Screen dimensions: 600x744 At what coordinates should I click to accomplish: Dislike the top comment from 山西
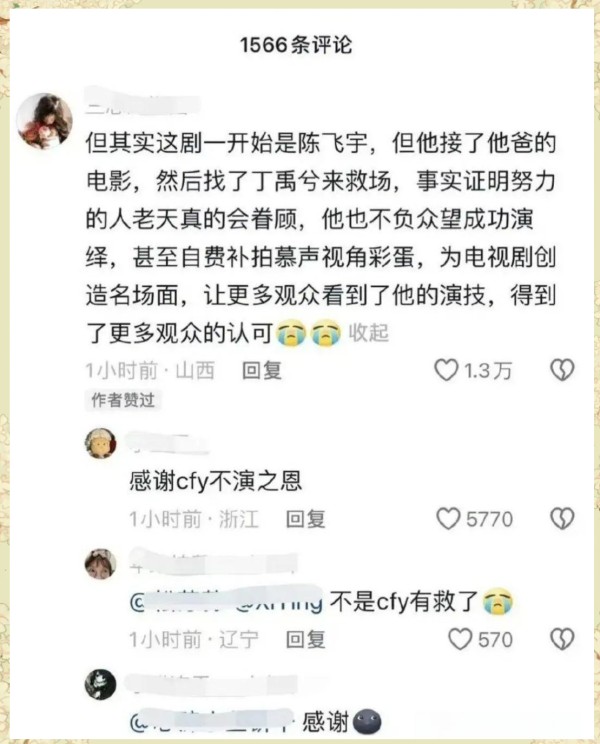(x=562, y=370)
